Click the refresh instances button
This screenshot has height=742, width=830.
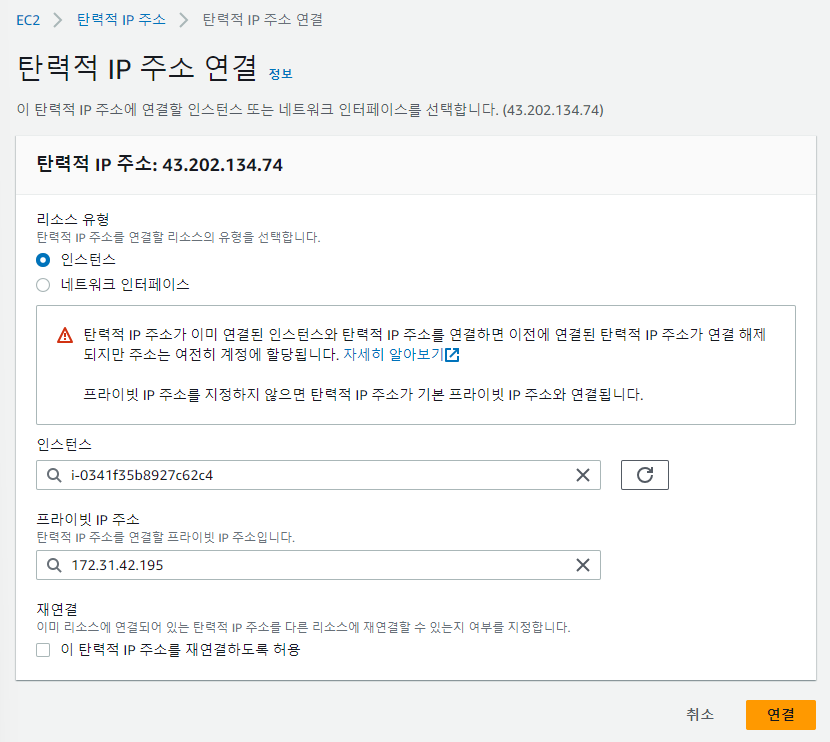pyautogui.click(x=645, y=475)
